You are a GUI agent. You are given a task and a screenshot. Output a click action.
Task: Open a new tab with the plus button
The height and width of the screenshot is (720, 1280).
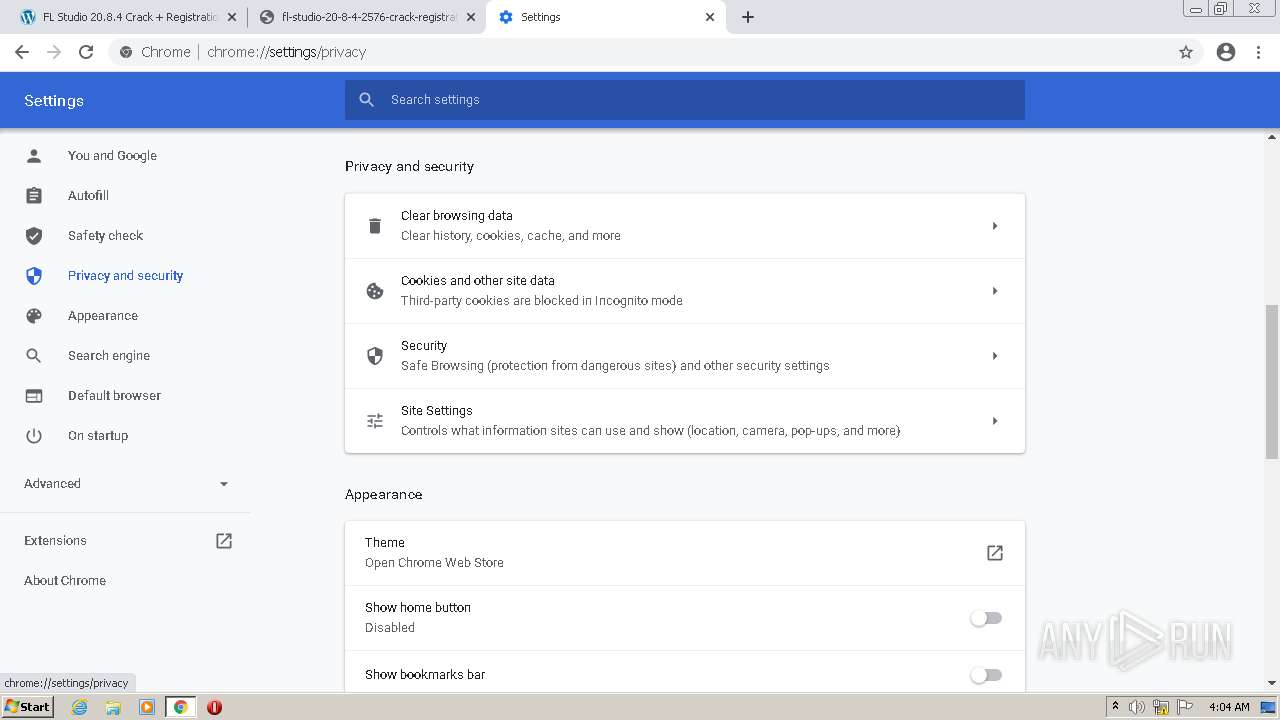point(748,17)
